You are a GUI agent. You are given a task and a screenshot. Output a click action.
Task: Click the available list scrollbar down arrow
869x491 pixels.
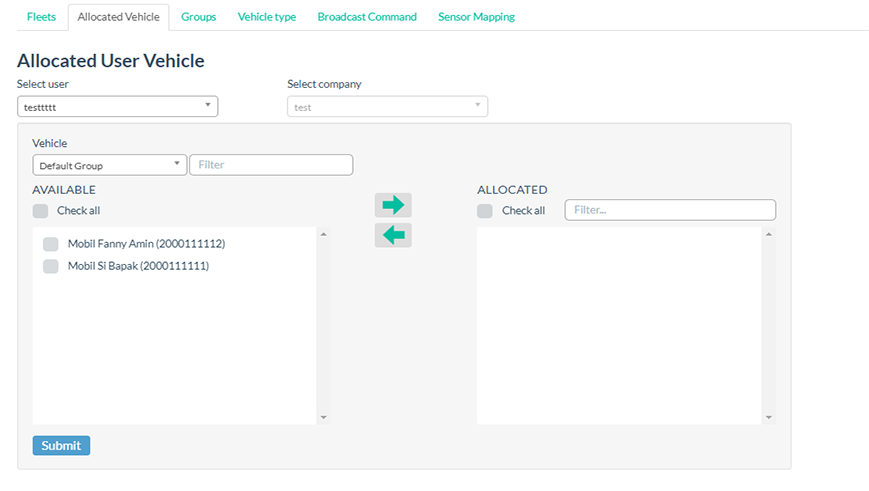(x=323, y=417)
